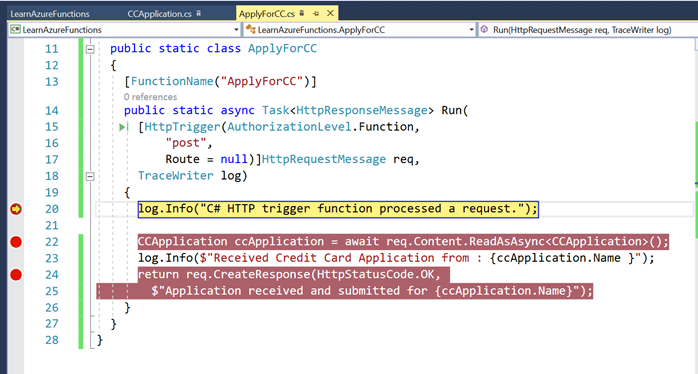Select the ApplyForCC.cs tab
Viewport: 698px width, 374px height.
[267, 14]
